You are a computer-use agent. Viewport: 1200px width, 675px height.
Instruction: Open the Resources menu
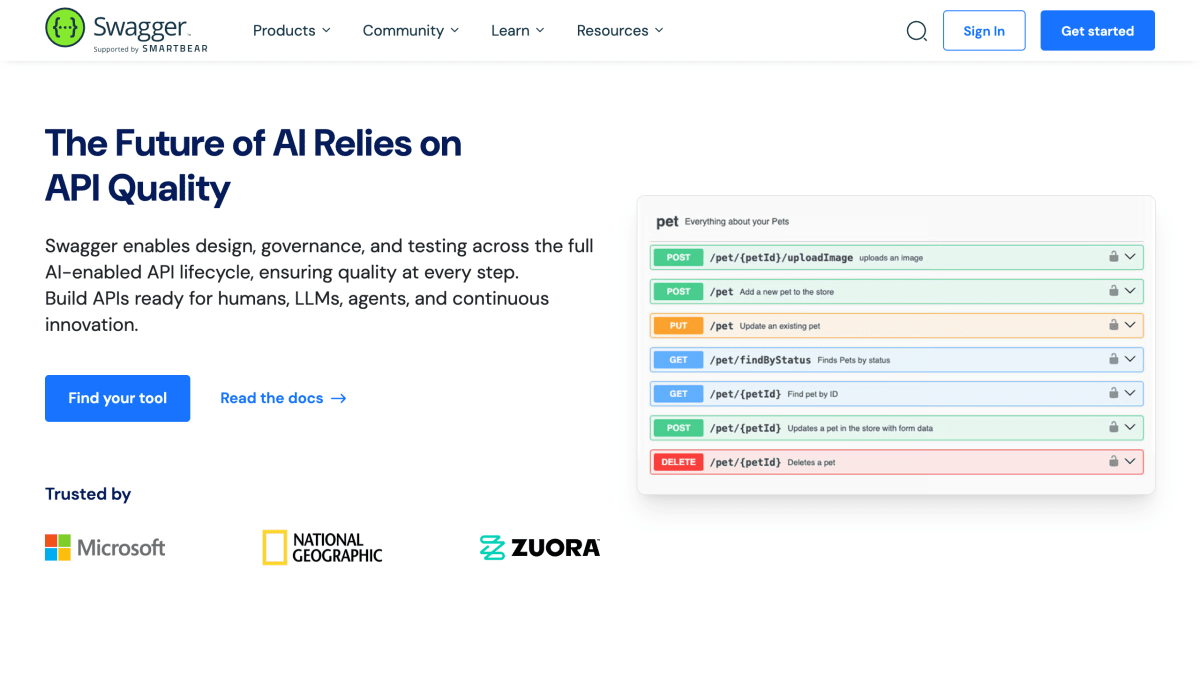tap(620, 31)
